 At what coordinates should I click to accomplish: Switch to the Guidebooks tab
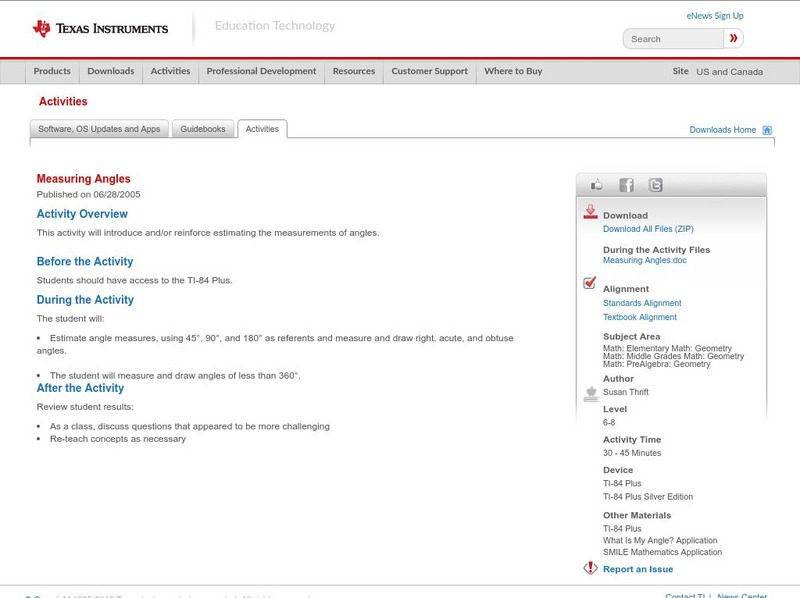click(x=202, y=129)
